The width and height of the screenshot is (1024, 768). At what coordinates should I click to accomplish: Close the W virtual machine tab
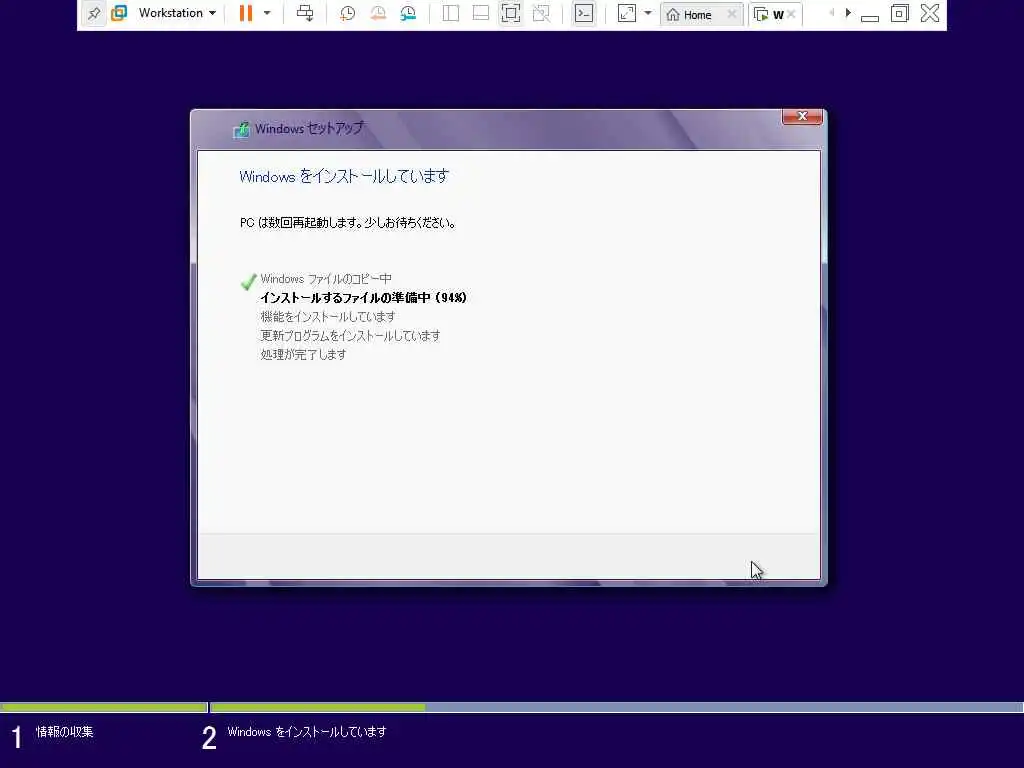791,14
